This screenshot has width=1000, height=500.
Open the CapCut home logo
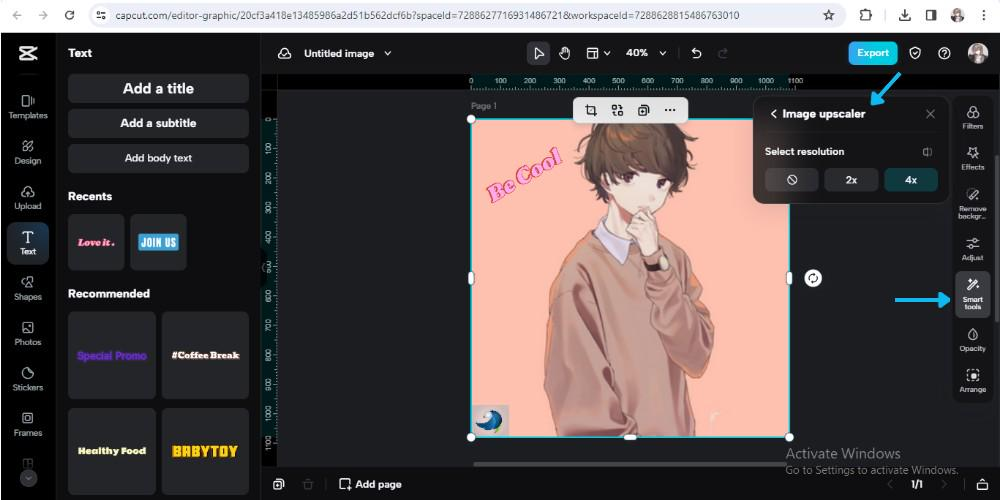click(27, 54)
